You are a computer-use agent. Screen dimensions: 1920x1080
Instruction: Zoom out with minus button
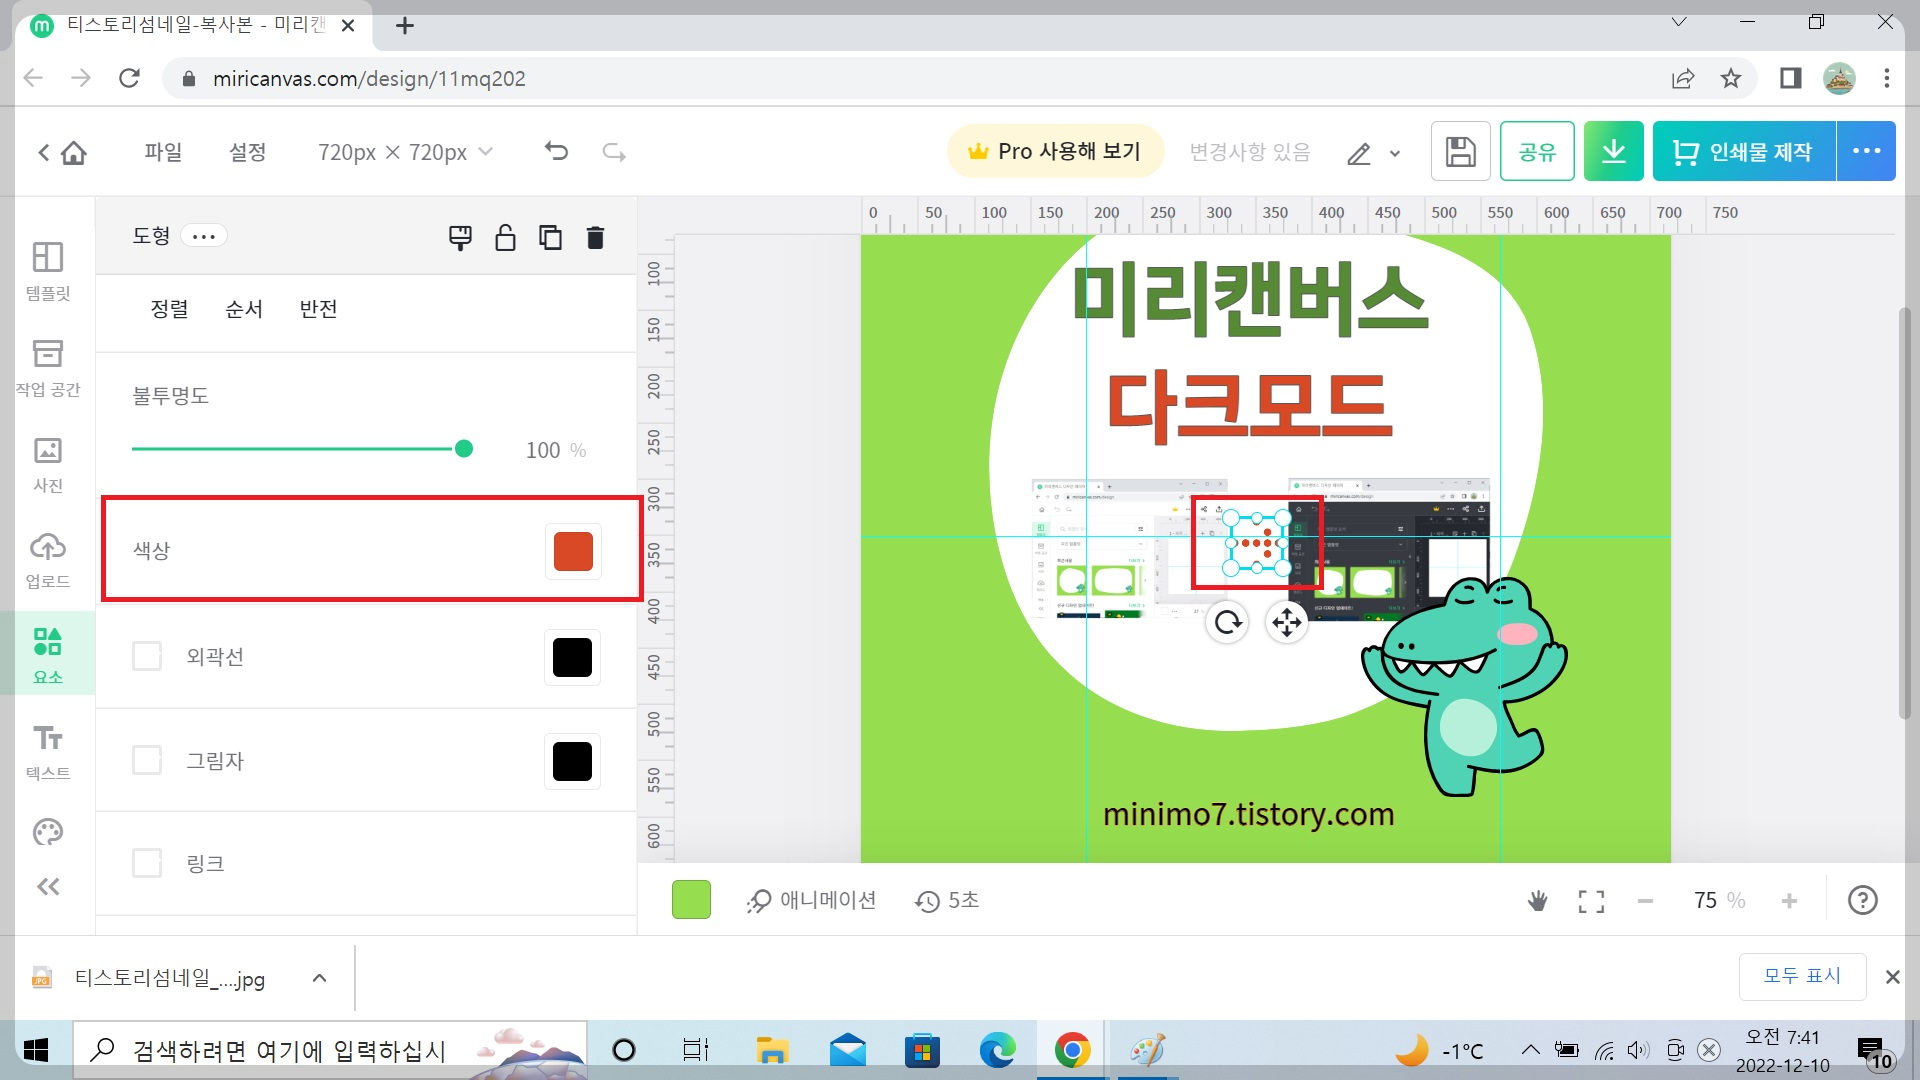[1645, 901]
